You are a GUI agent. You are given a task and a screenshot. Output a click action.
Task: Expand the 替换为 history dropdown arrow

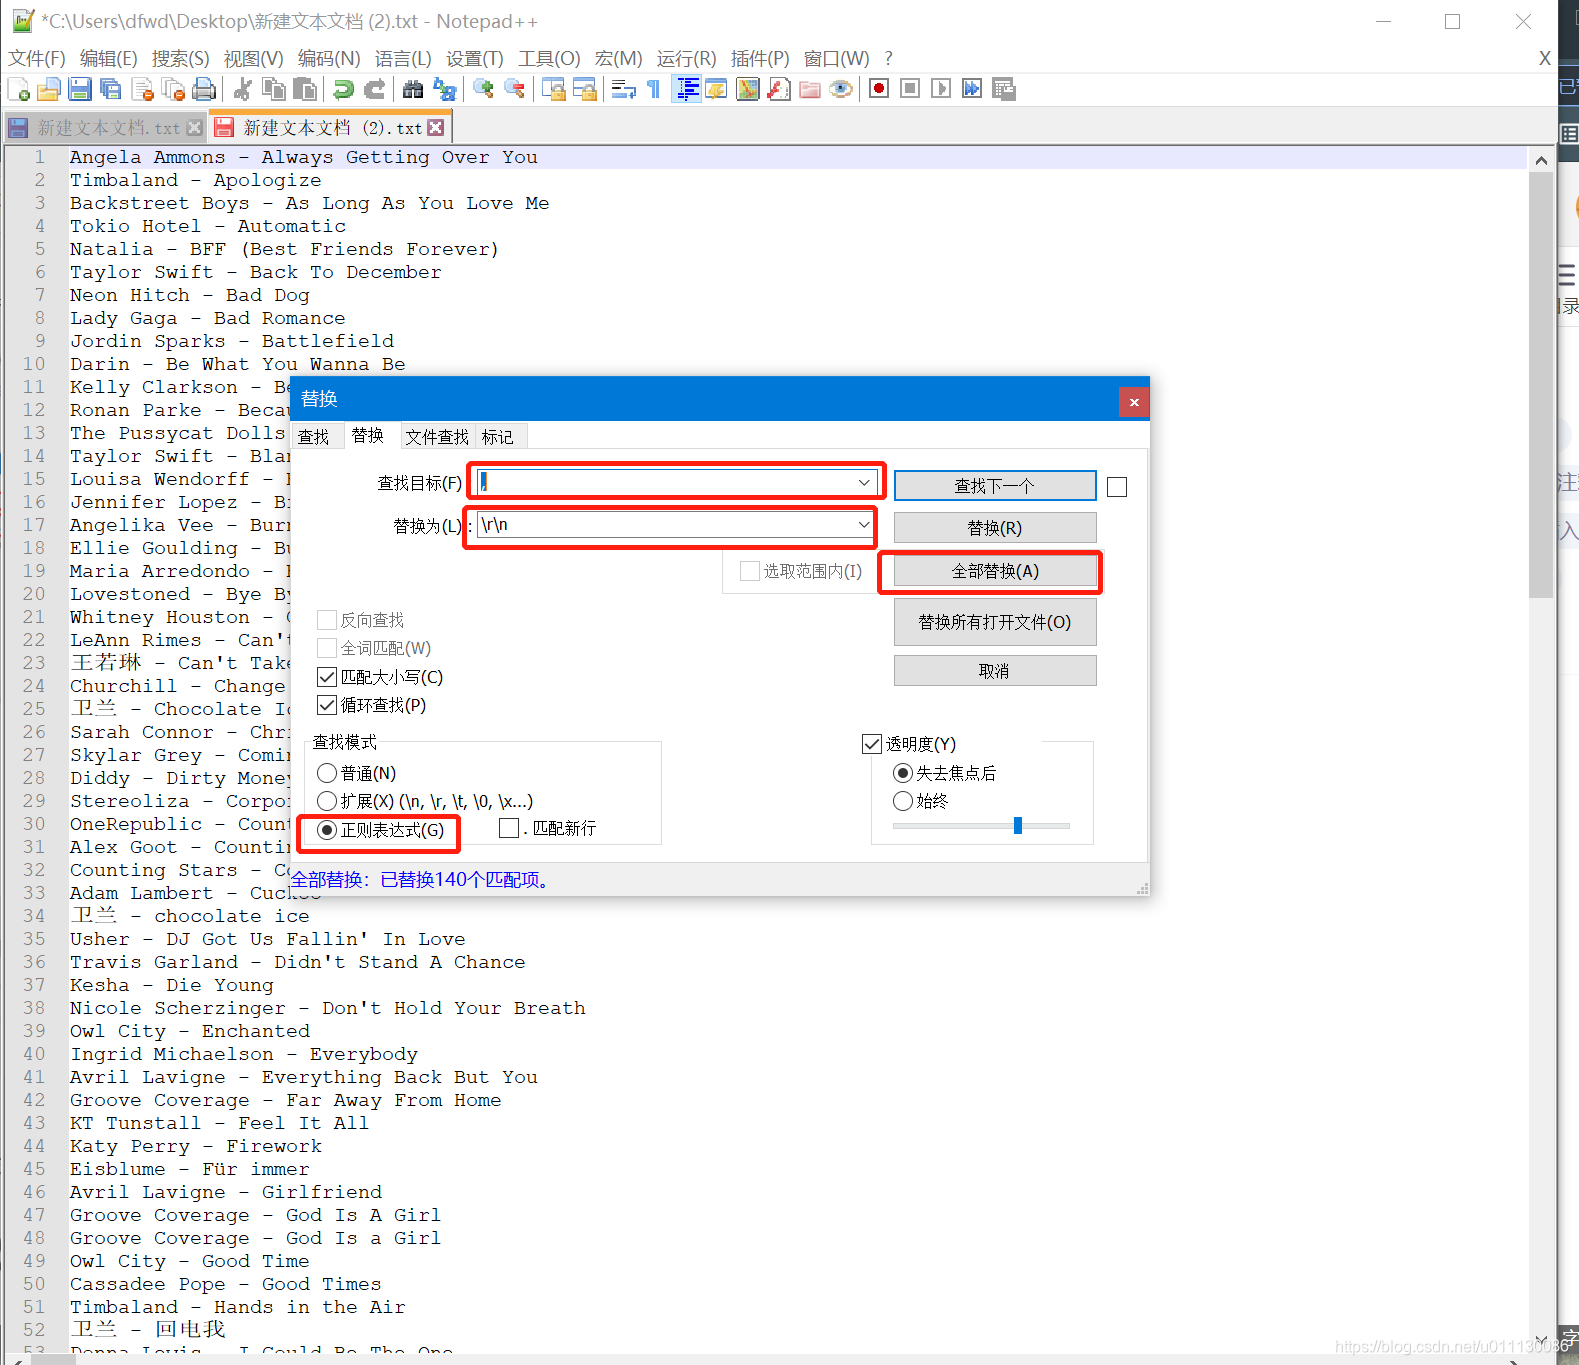click(864, 525)
